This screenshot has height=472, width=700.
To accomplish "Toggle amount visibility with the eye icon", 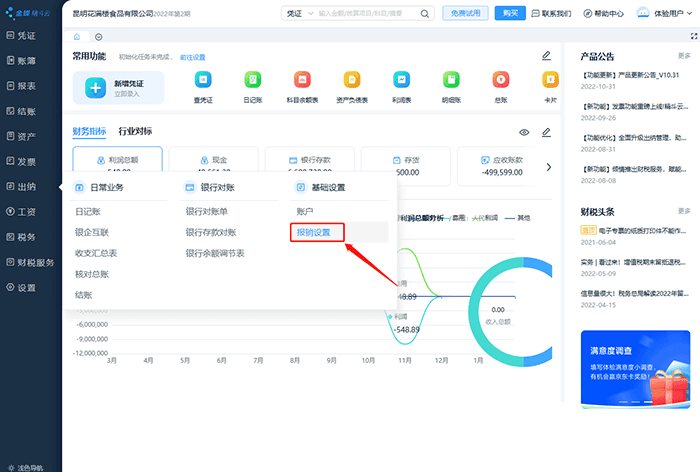I will click(x=524, y=133).
